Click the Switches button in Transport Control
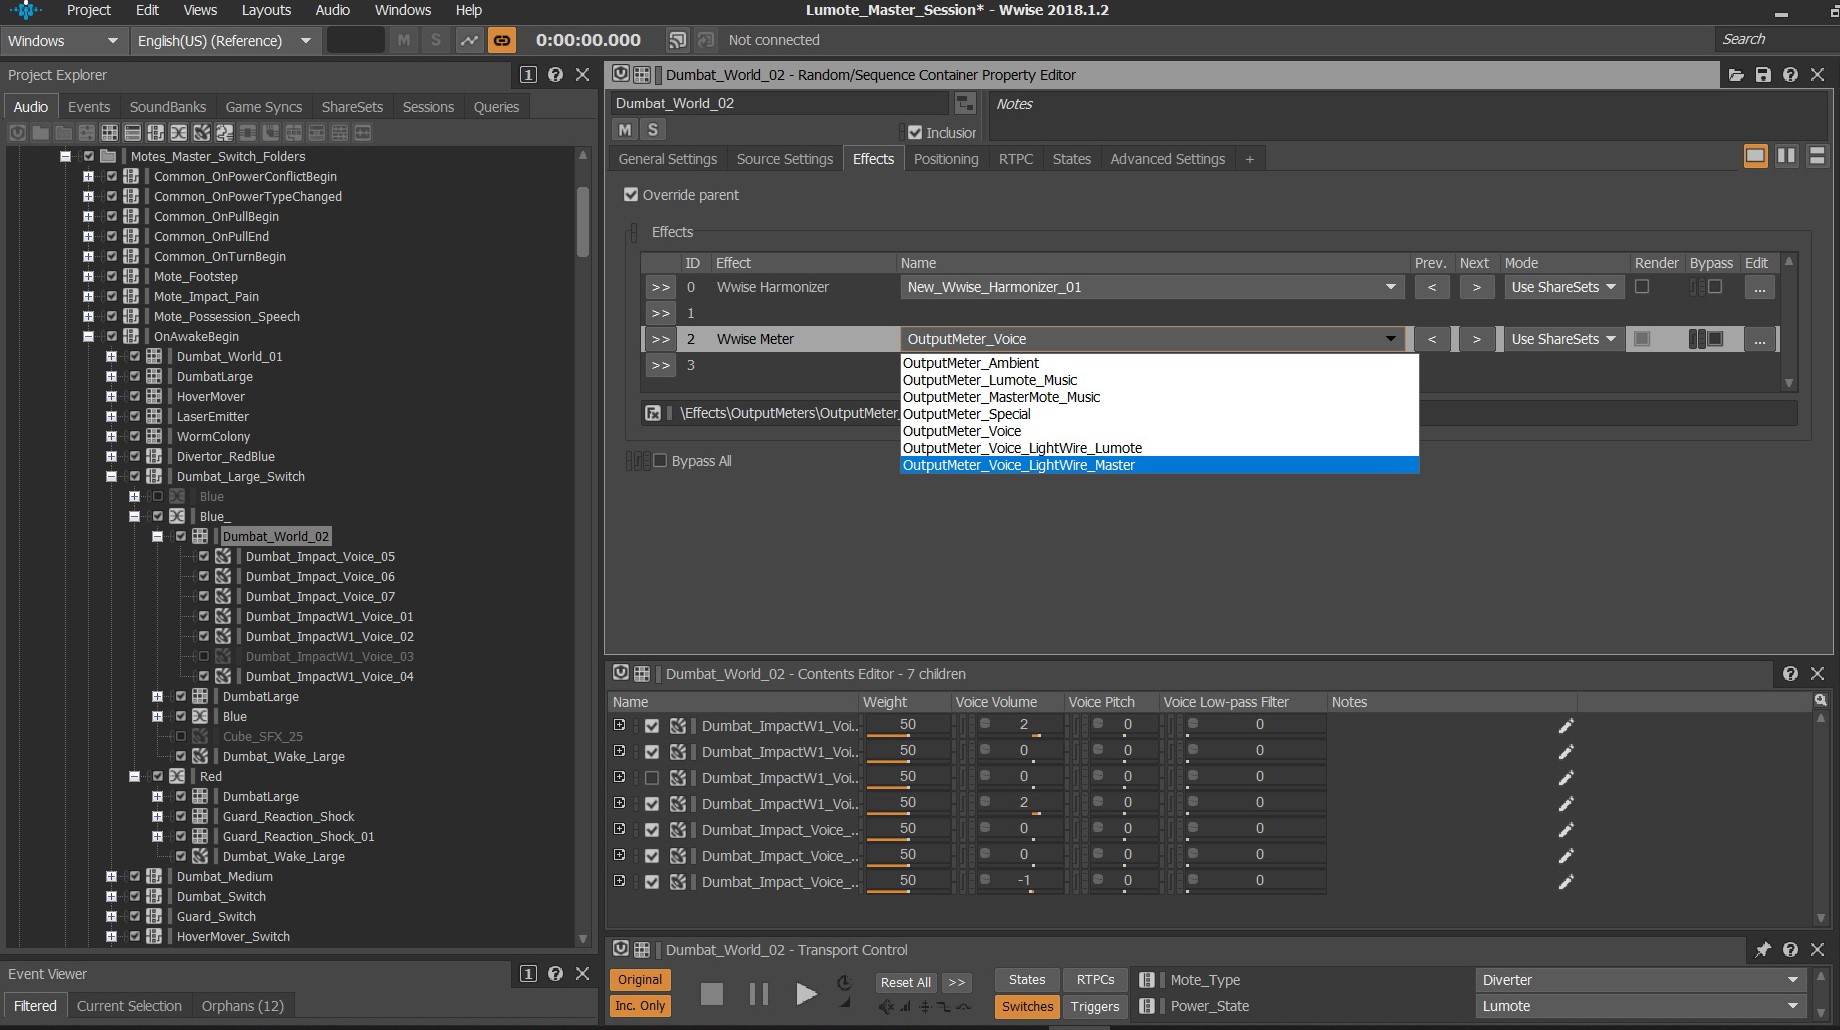1840x1030 pixels. coord(1027,1007)
